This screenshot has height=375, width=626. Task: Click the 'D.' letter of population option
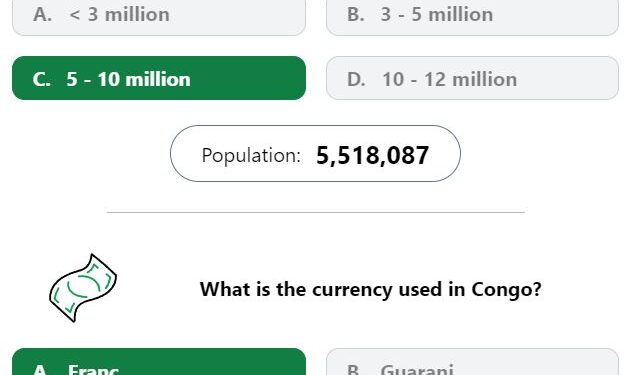click(356, 79)
